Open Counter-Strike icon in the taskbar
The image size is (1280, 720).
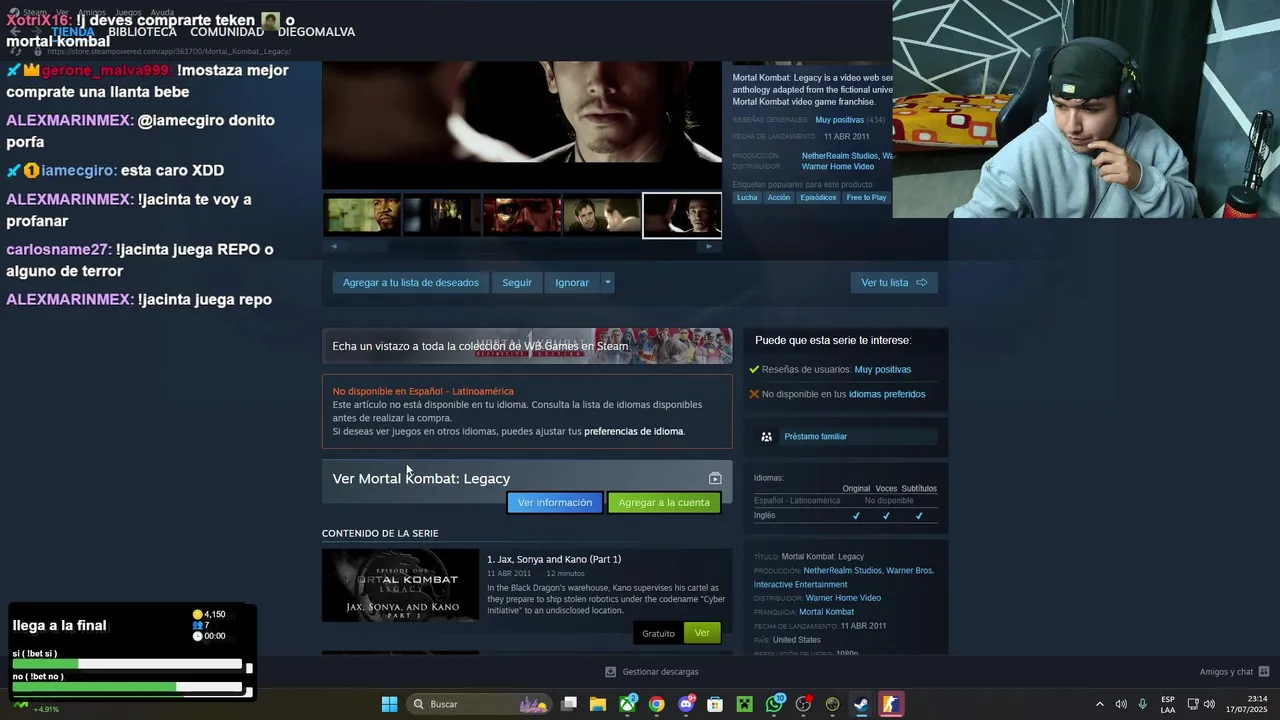coord(890,704)
